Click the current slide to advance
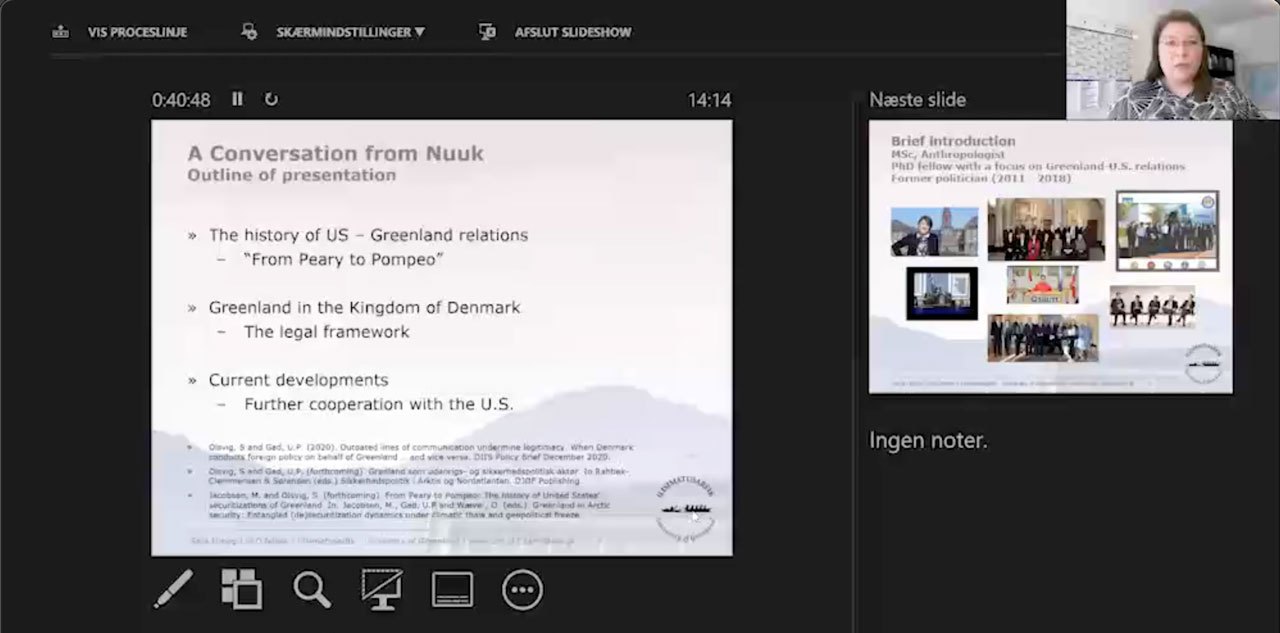The image size is (1280, 633). [441, 337]
